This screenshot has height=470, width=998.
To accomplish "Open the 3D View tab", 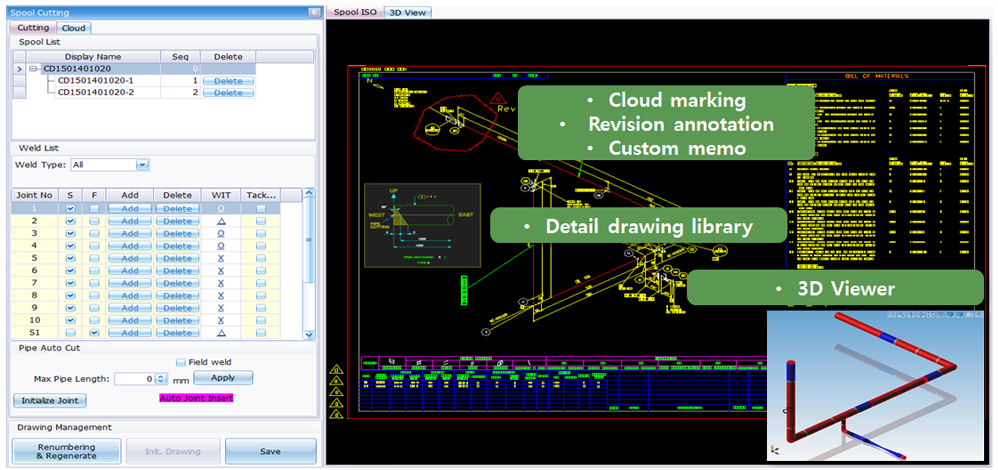I will tap(410, 12).
